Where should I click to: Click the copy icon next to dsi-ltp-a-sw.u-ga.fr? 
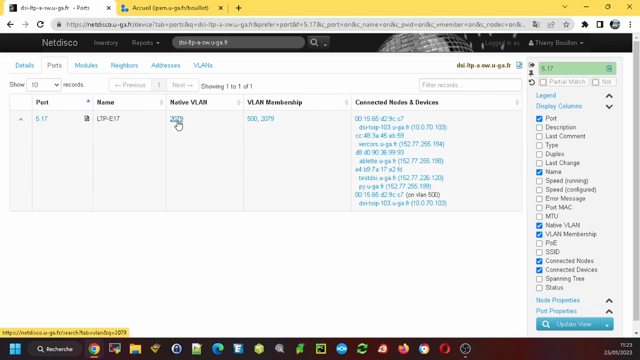pos(519,65)
